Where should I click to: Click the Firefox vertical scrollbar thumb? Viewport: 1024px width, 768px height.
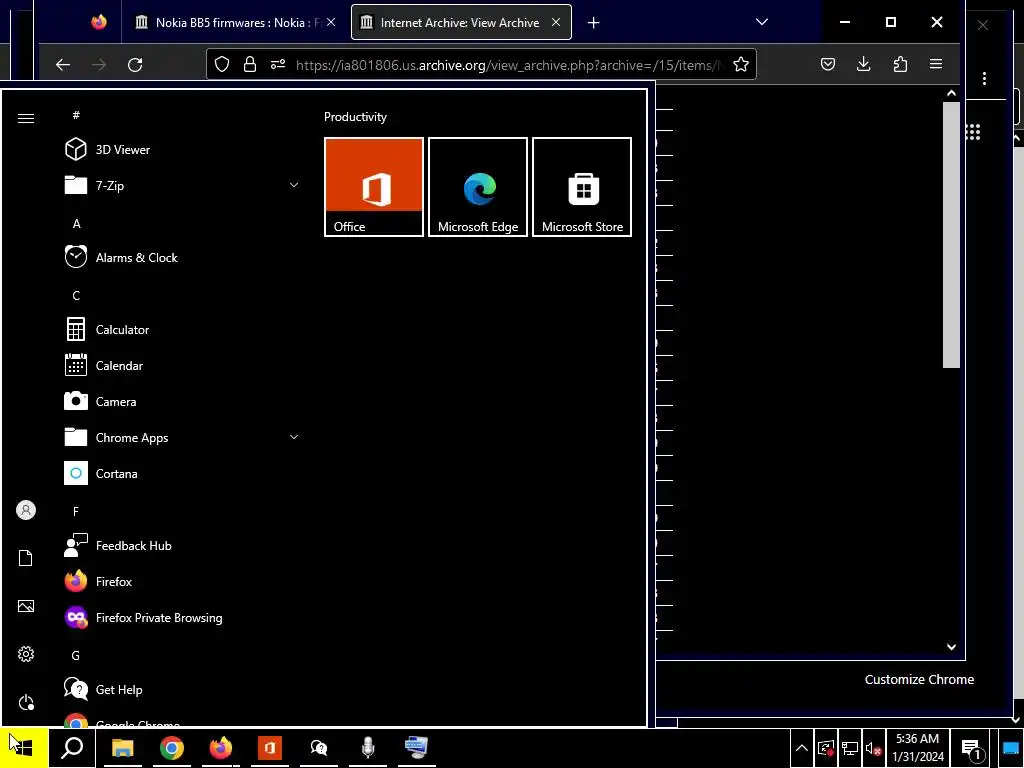coord(952,234)
